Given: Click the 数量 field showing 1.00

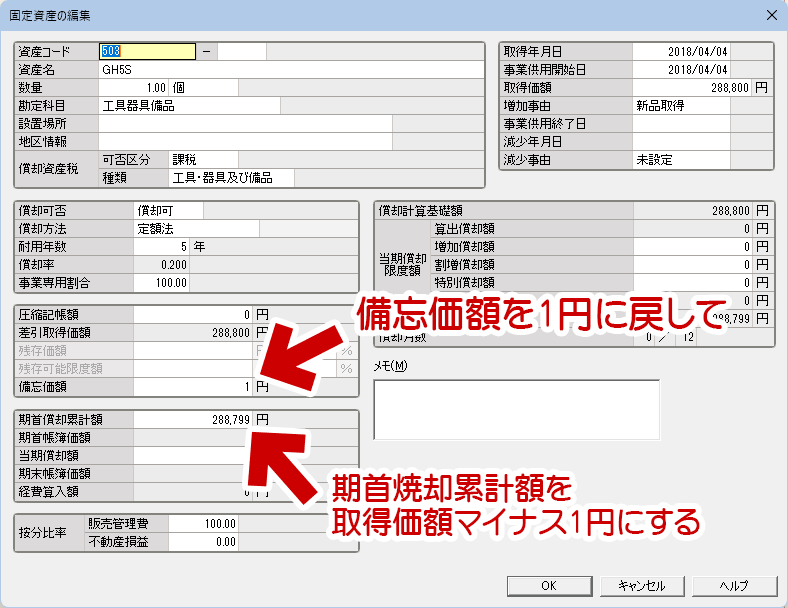Looking at the screenshot, I should tap(133, 88).
